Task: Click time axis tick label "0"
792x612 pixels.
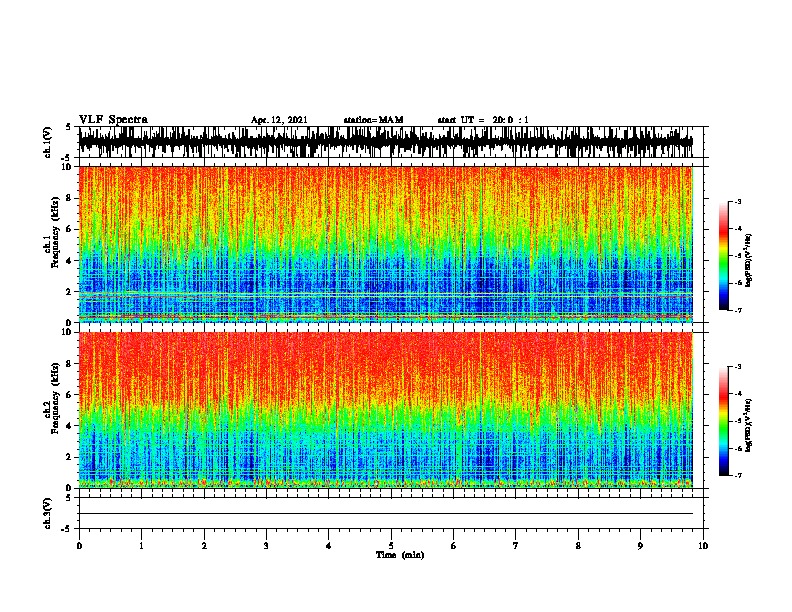Action: pos(79,546)
